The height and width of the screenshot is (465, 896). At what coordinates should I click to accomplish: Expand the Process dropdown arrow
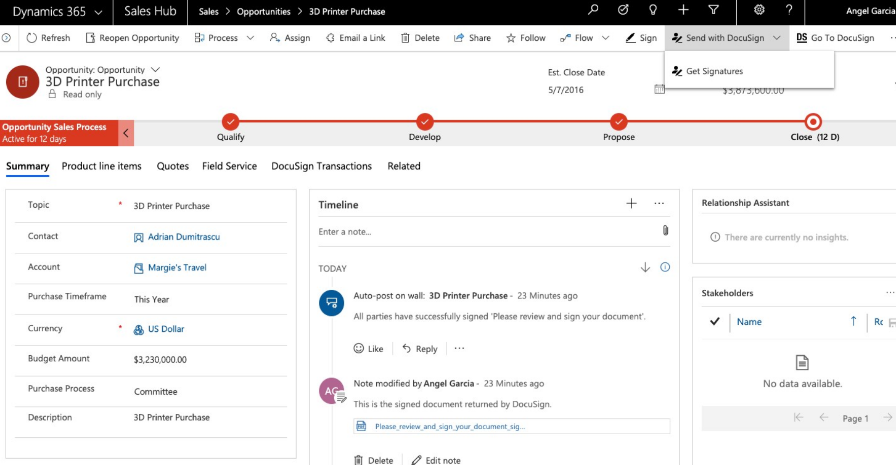coord(249,38)
